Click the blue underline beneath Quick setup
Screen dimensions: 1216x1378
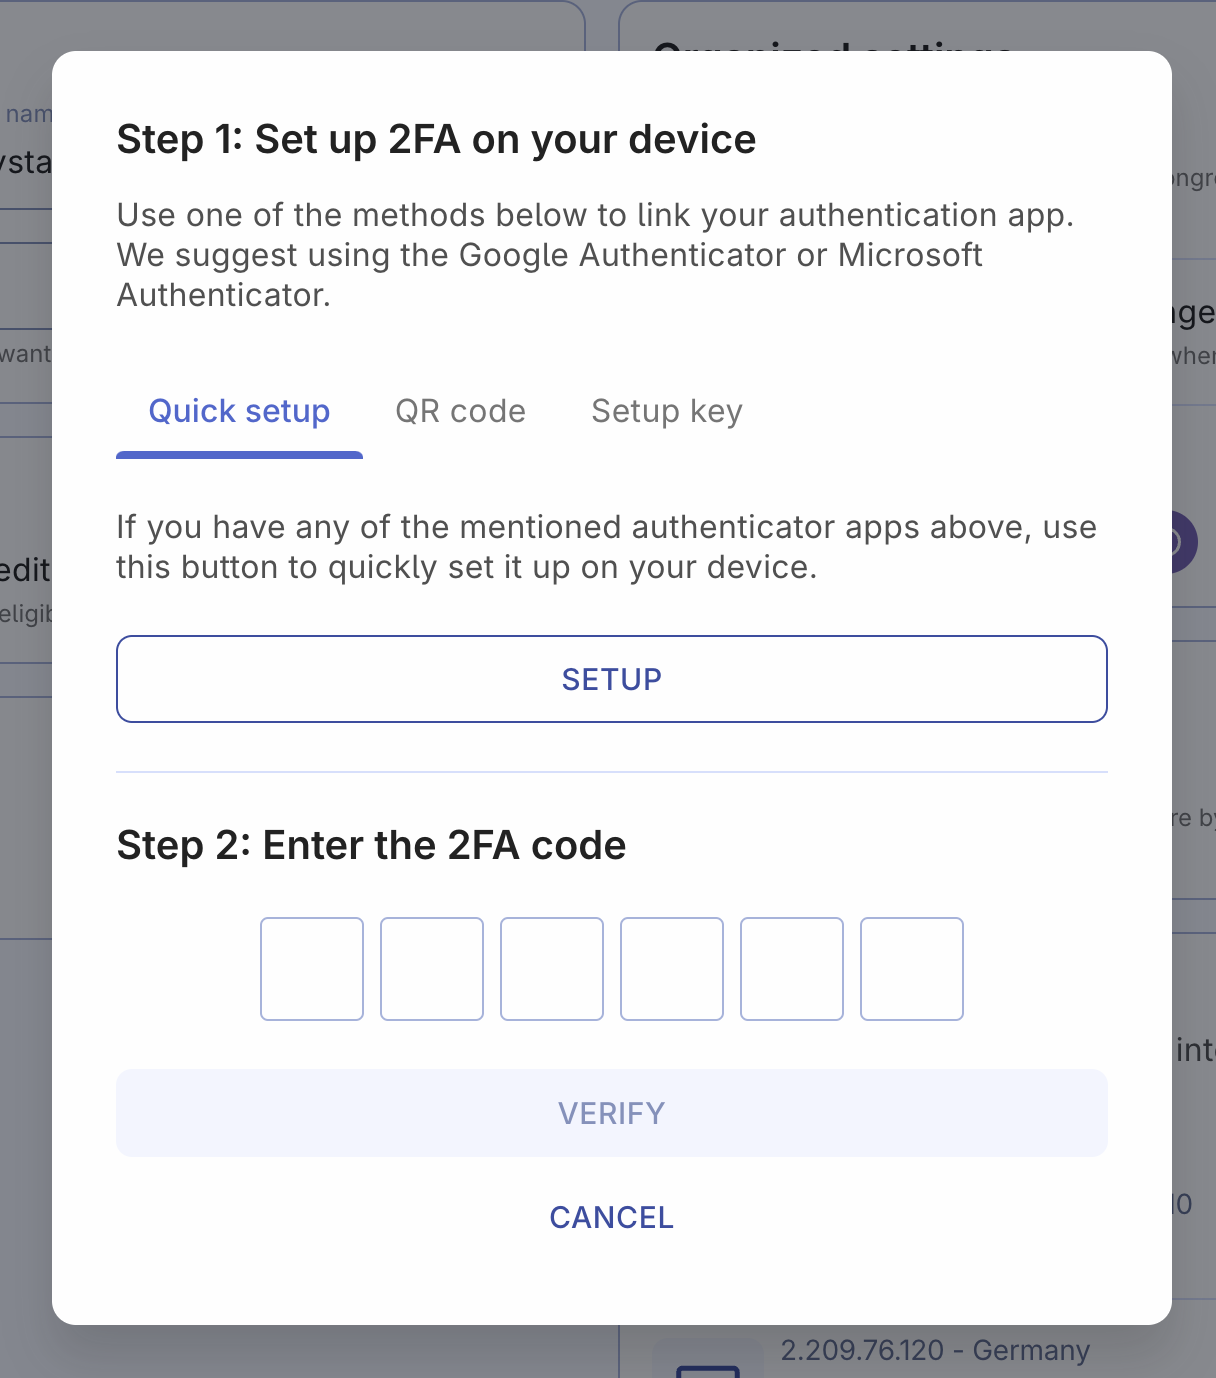(238, 456)
